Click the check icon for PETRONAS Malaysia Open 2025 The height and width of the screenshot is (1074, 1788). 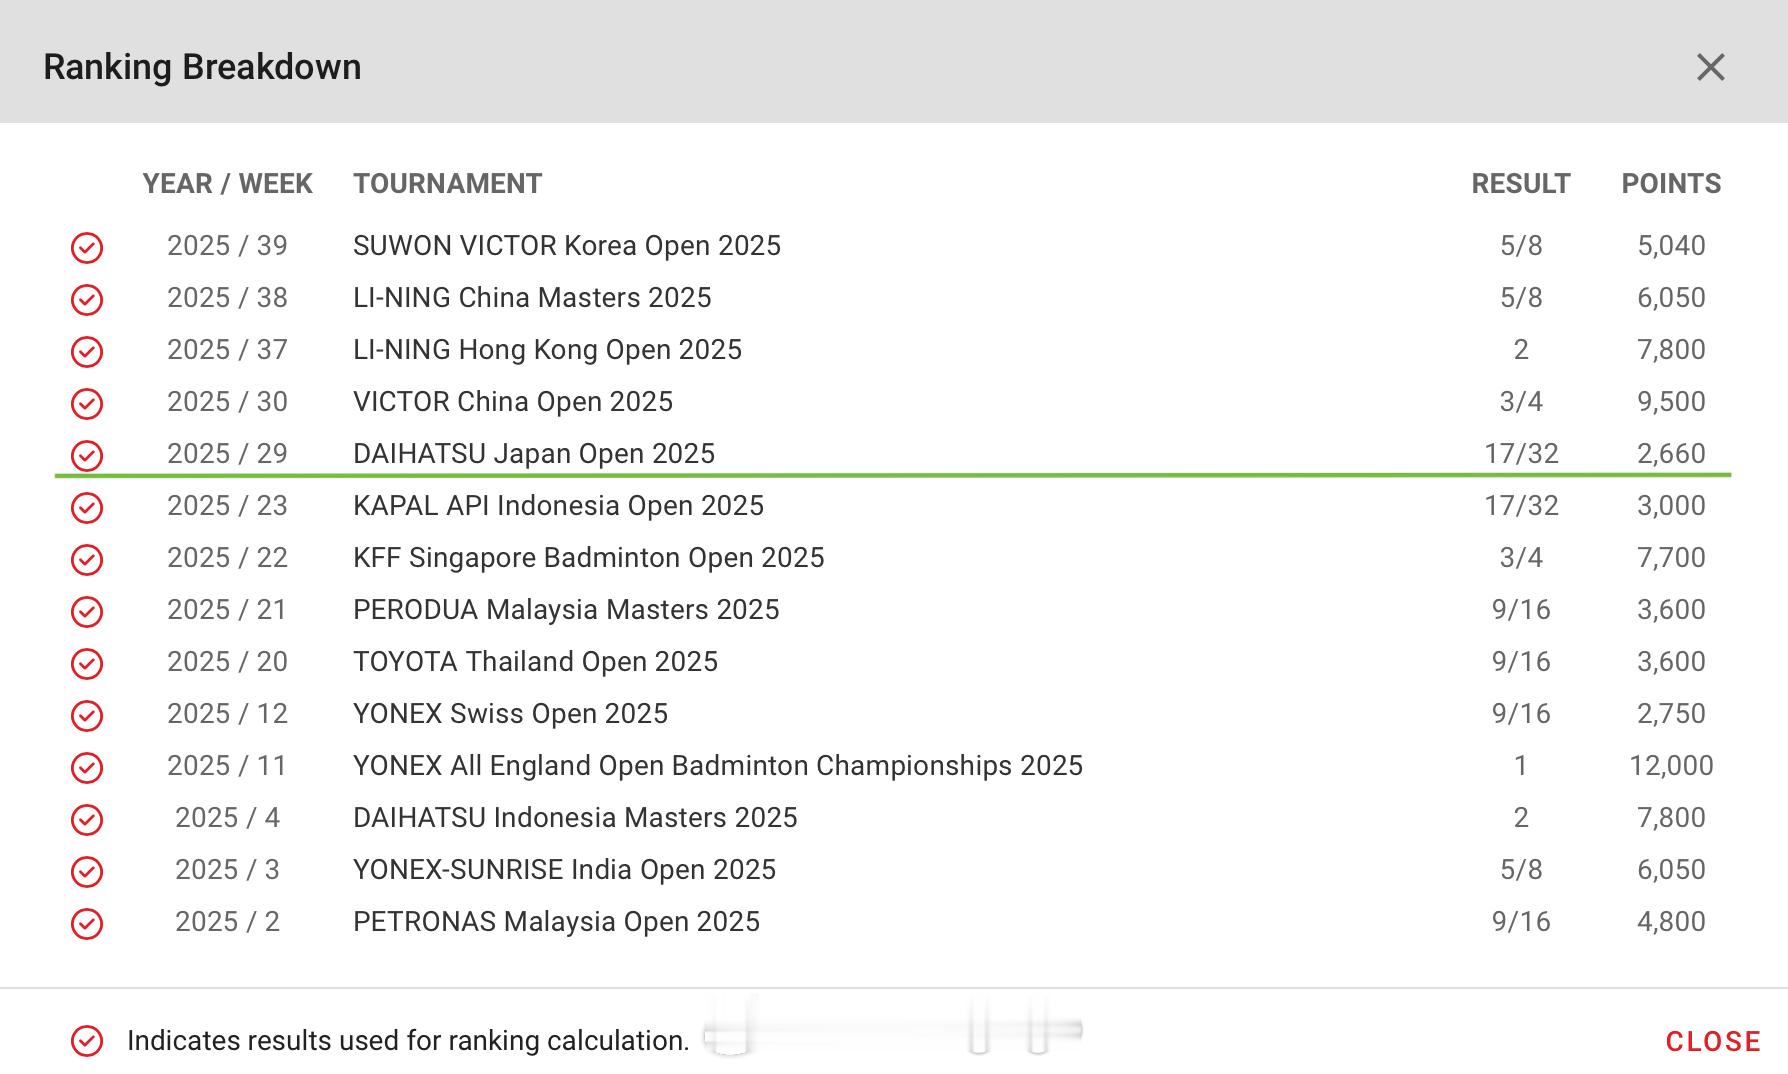(x=87, y=923)
